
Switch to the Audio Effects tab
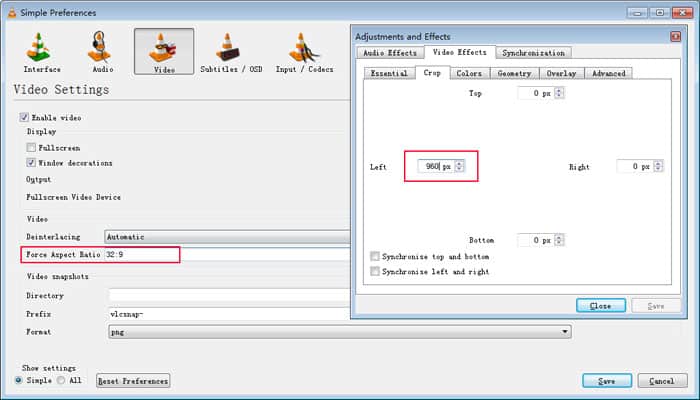390,53
